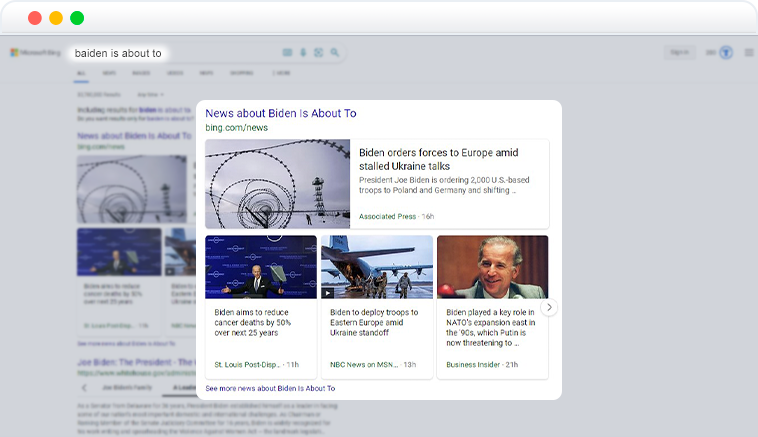Select the 'Joe Biden's Family' subtab
This screenshot has height=437, width=758.
click(127, 387)
